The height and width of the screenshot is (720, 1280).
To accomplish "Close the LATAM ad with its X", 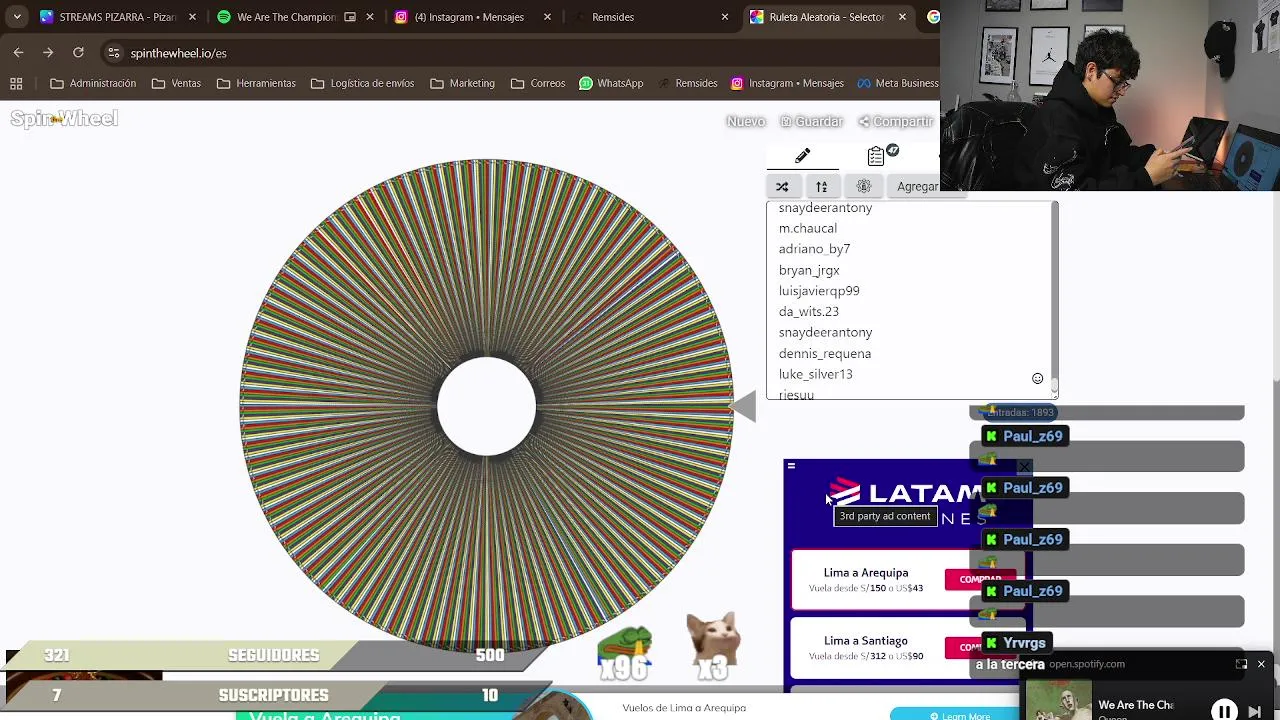I will (1024, 466).
